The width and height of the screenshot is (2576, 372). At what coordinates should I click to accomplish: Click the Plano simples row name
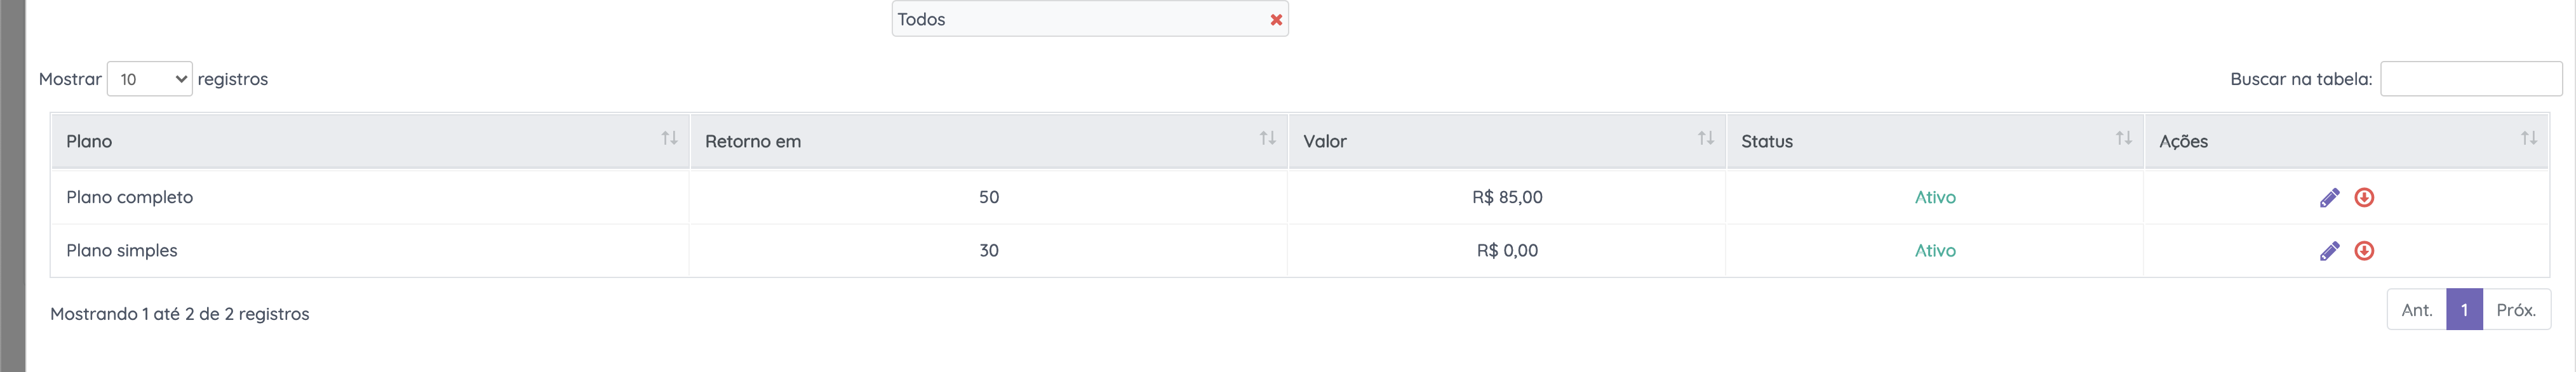click(122, 251)
